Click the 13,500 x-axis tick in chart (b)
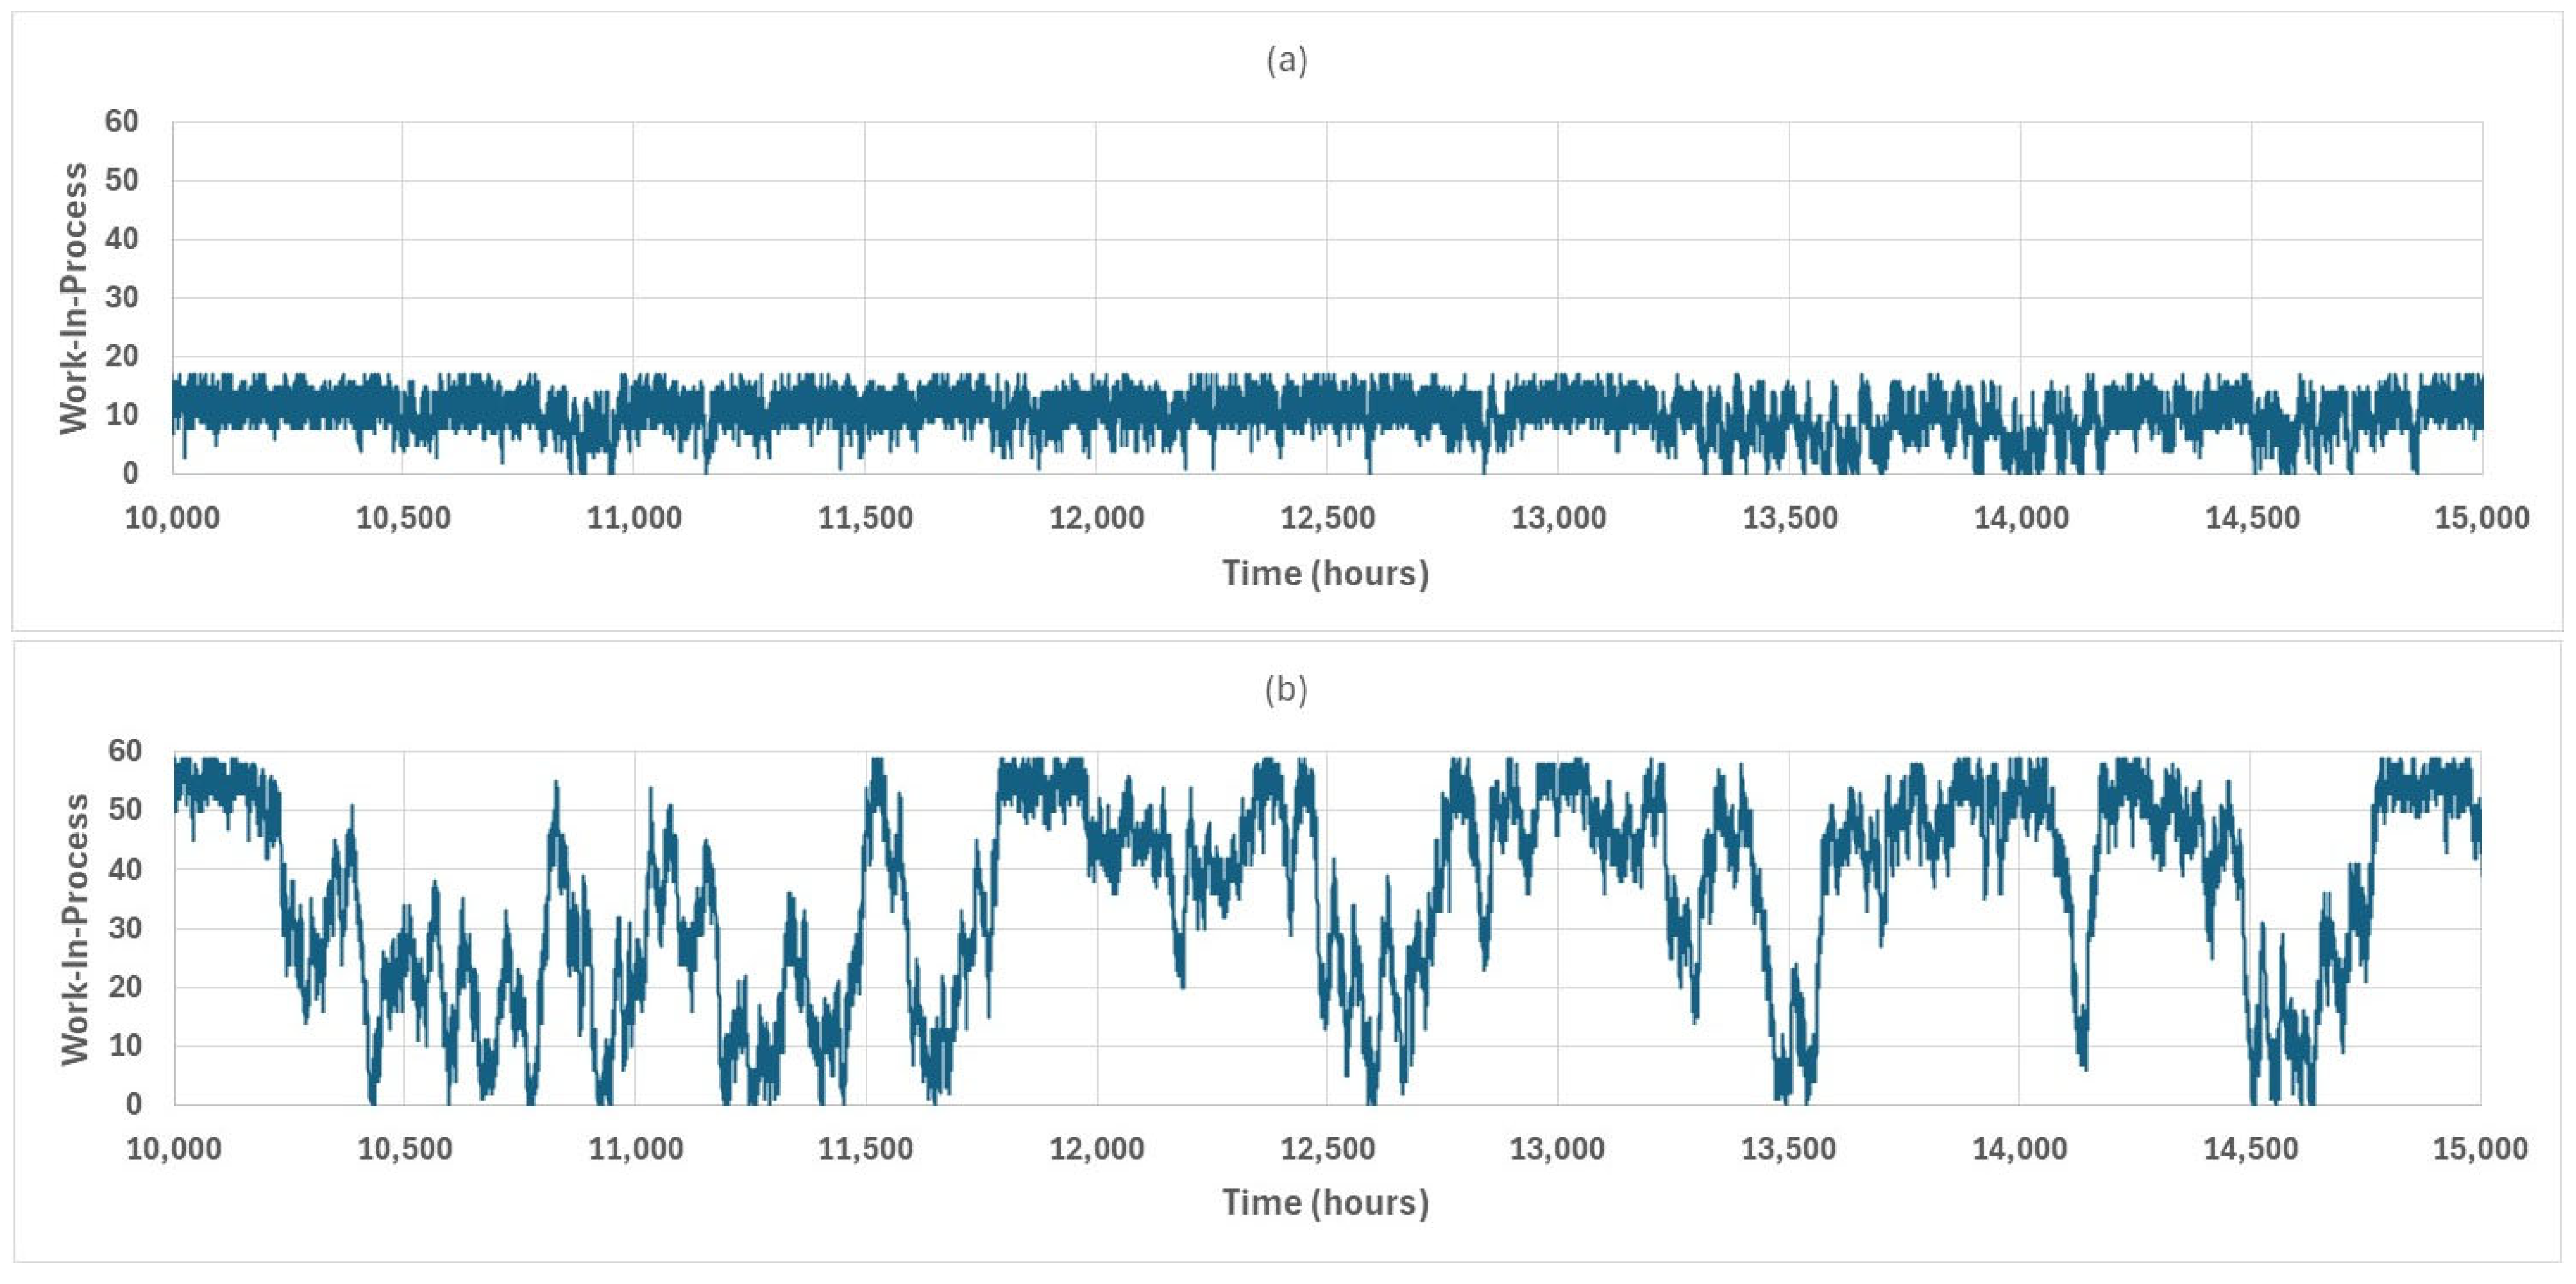The width and height of the screenshot is (2576, 1284). (x=1788, y=1149)
